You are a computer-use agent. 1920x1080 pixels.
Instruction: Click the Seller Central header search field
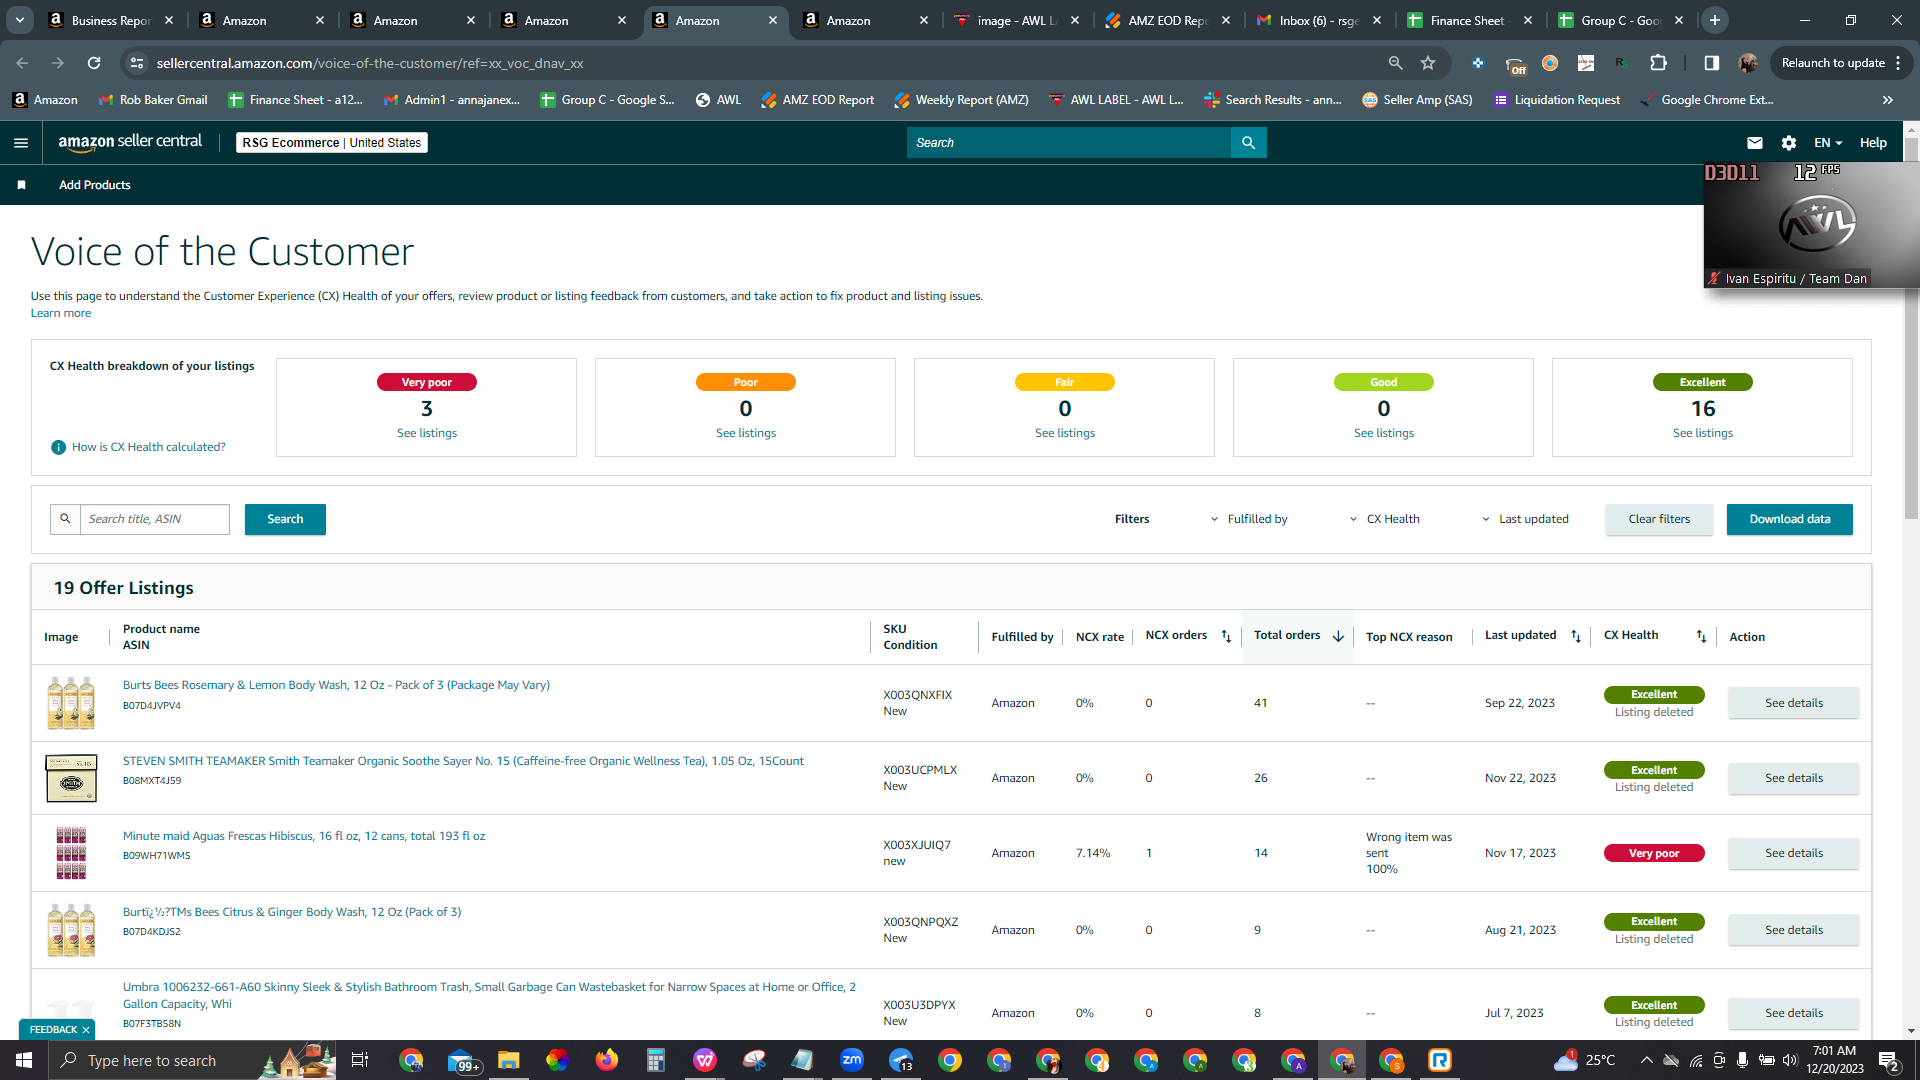pos(1069,143)
